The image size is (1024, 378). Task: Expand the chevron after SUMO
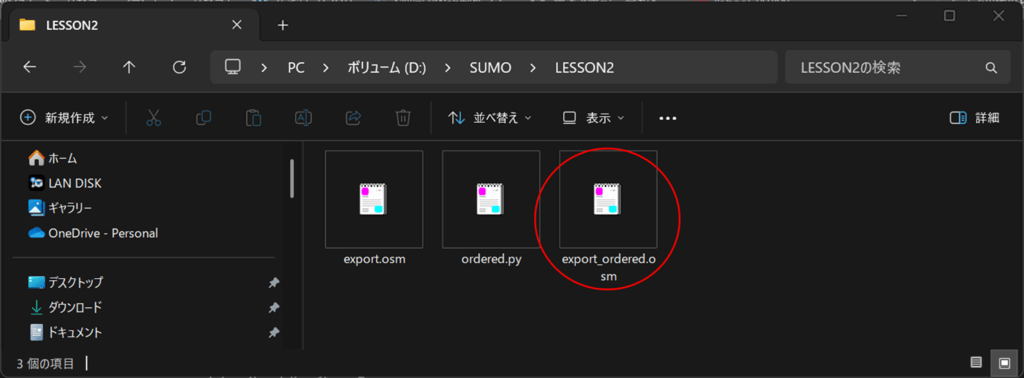coord(534,68)
